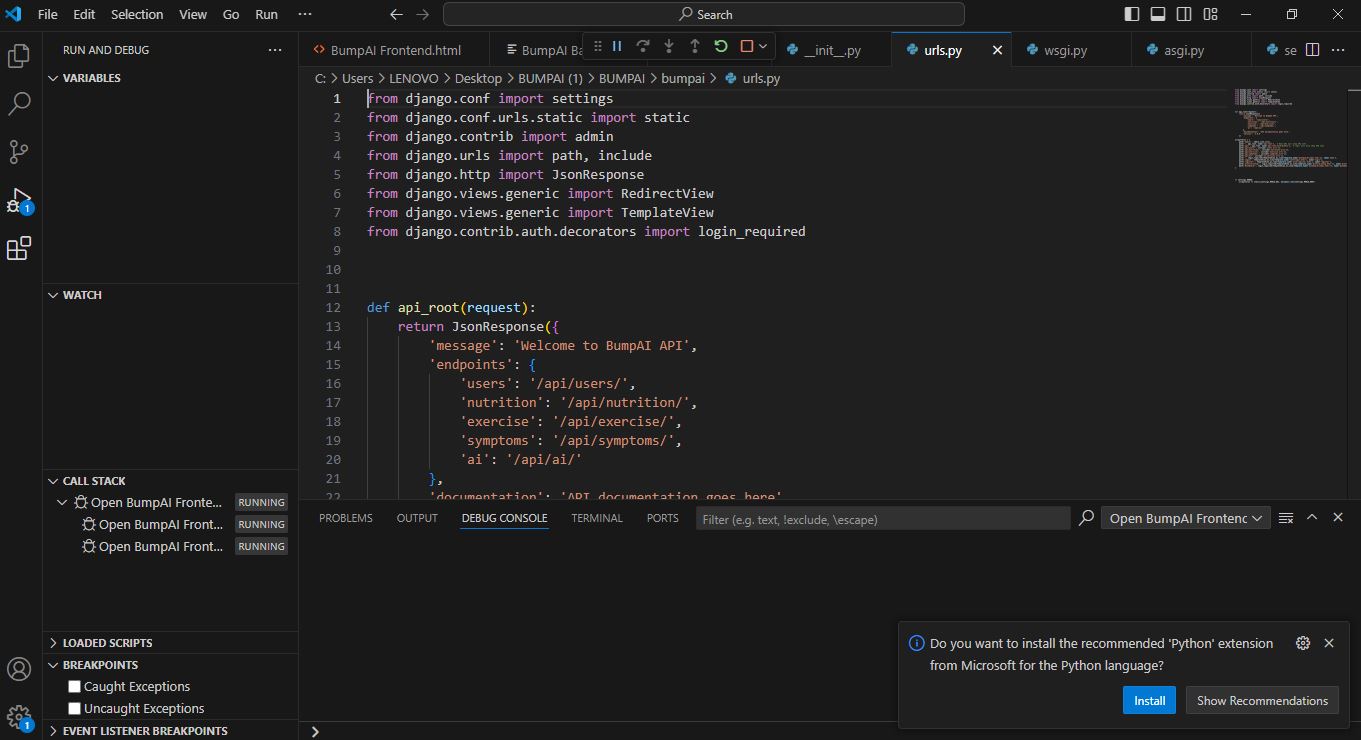Screen dimensions: 1361x740
Task: Stop the debugger with the red square
Action: coord(746,46)
